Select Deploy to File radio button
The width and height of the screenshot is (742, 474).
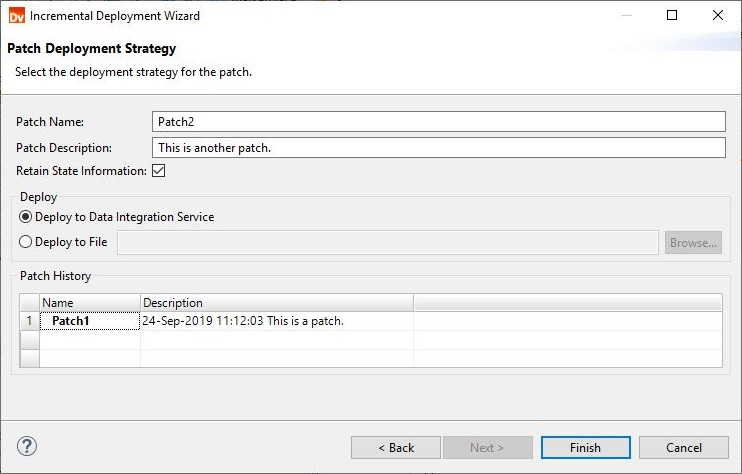26,242
